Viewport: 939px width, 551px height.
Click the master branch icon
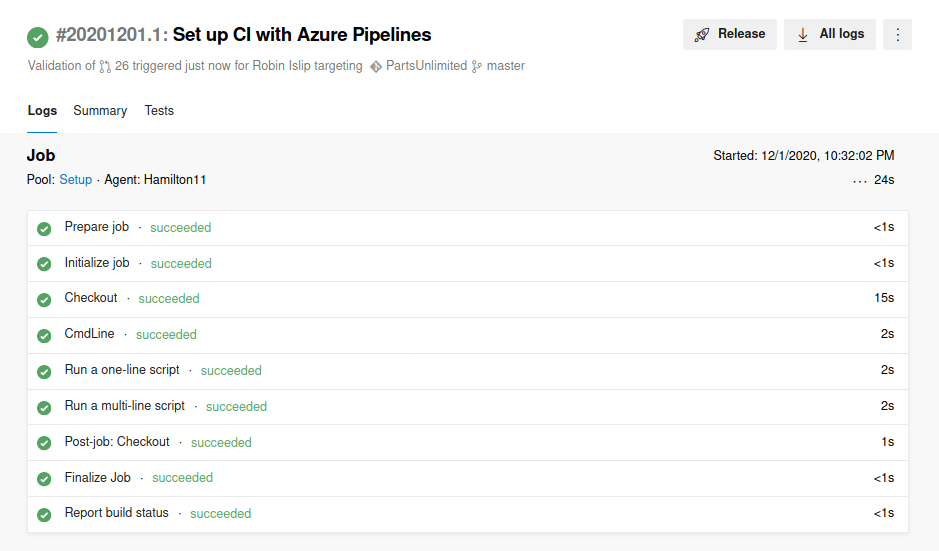(477, 66)
